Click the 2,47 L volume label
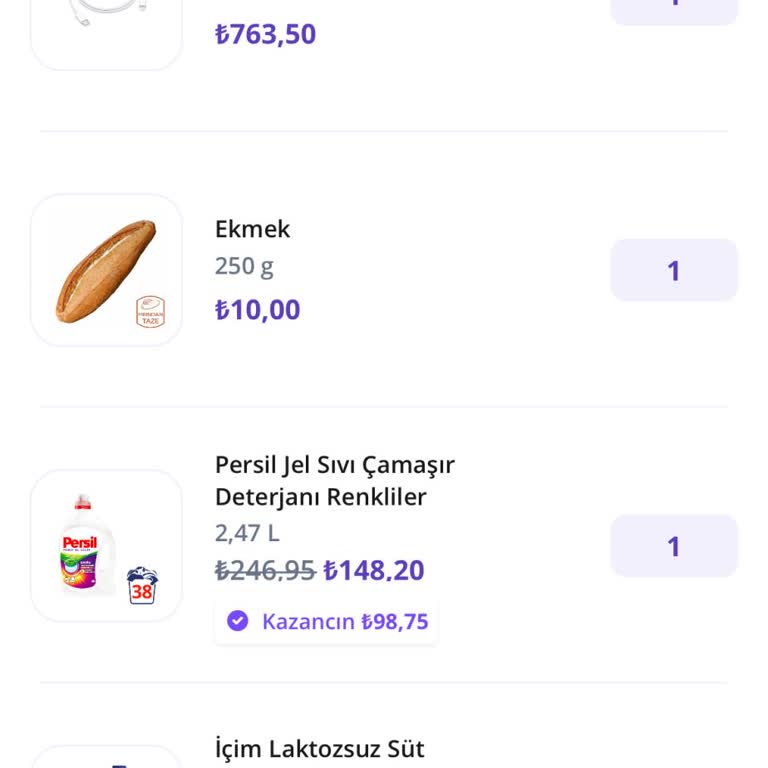Image resolution: width=768 pixels, height=768 pixels. (247, 533)
